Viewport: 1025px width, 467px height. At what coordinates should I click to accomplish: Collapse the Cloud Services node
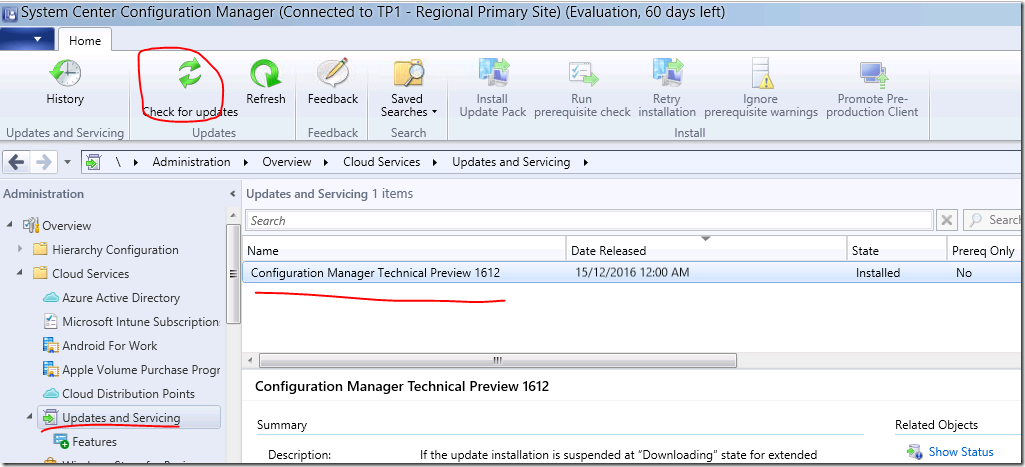pos(20,273)
